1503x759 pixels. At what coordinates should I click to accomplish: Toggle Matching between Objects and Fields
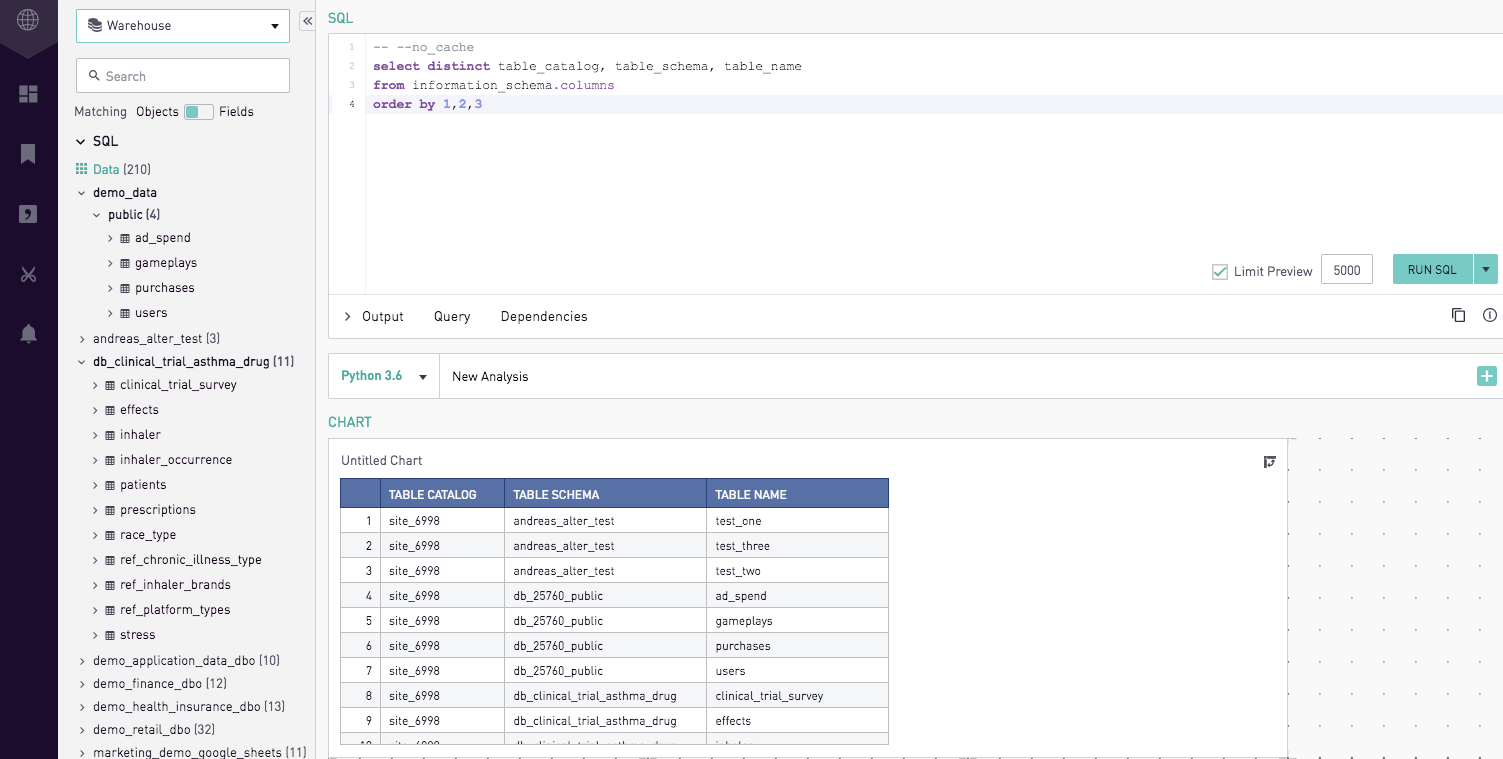(199, 112)
